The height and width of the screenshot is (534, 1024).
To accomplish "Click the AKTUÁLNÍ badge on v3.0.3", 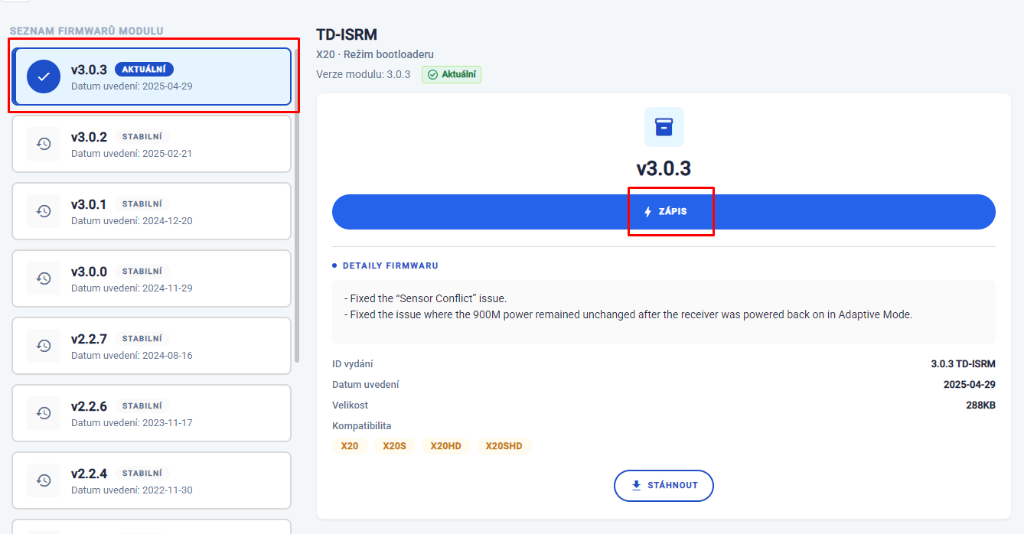I will coord(144,69).
